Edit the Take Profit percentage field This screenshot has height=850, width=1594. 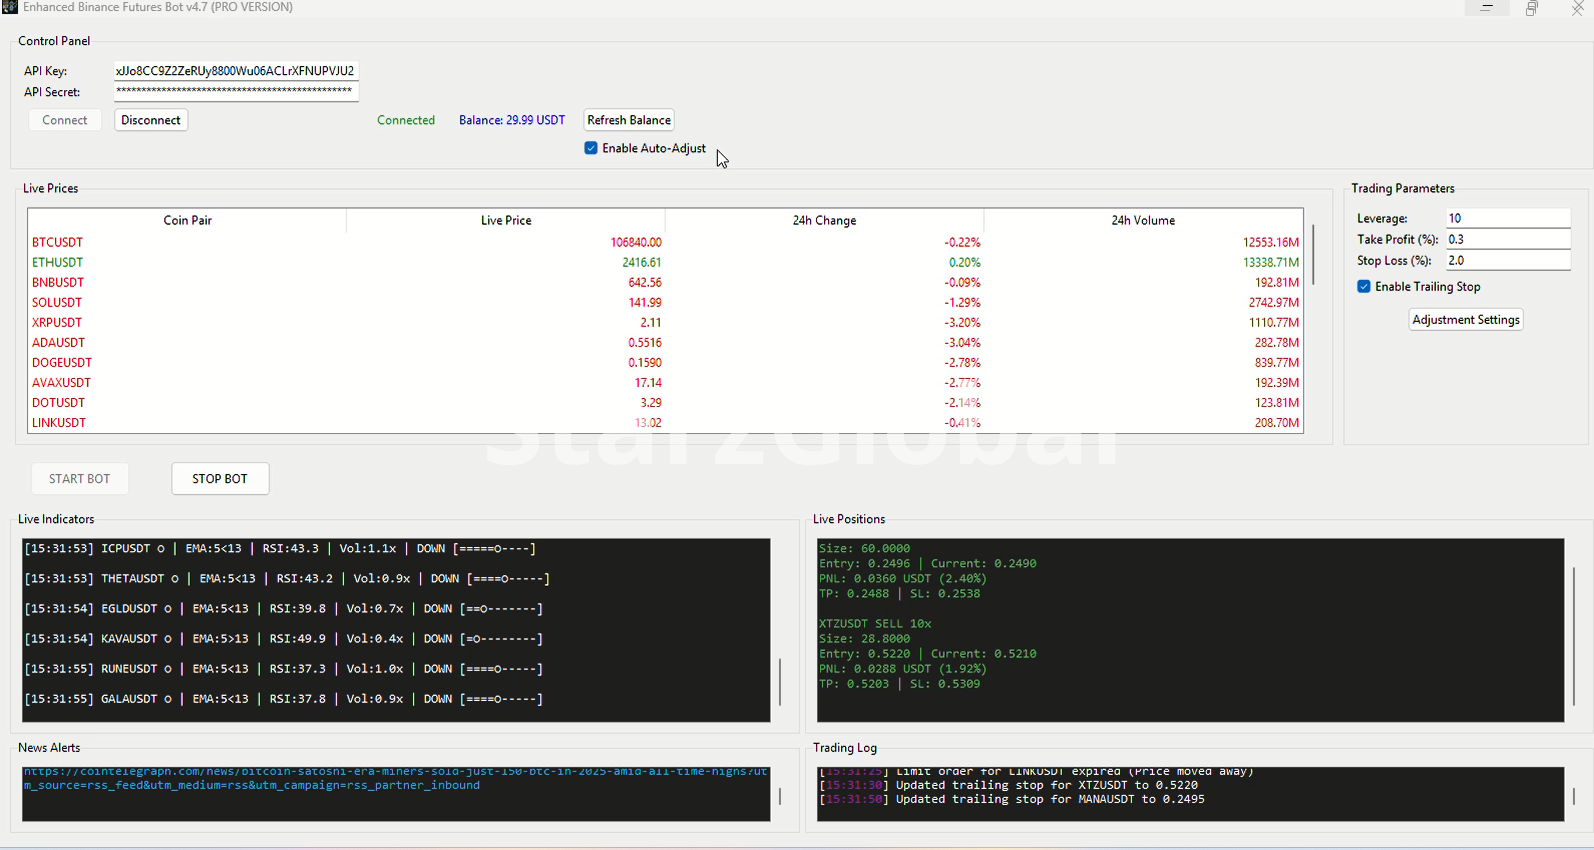[x=1508, y=239]
